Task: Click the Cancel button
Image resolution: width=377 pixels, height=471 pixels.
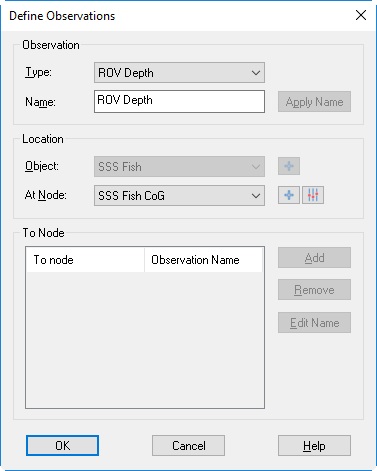Action: (188, 445)
